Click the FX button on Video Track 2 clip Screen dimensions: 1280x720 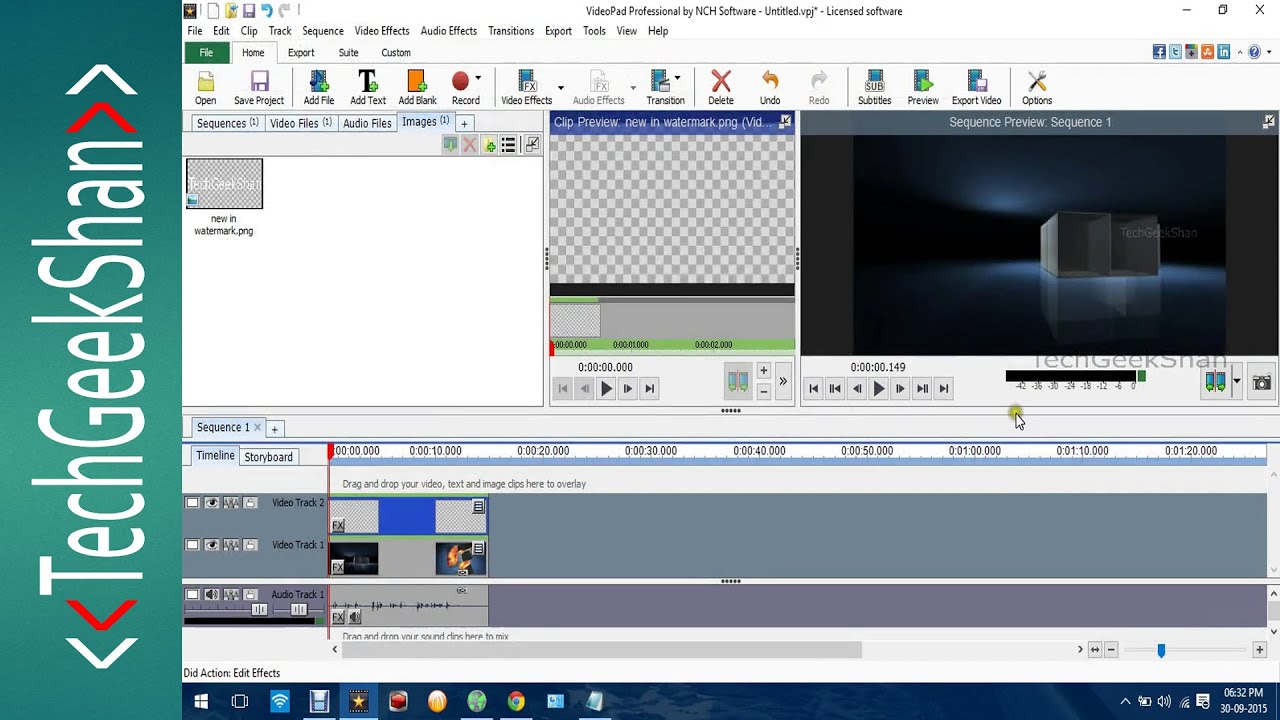(338, 526)
